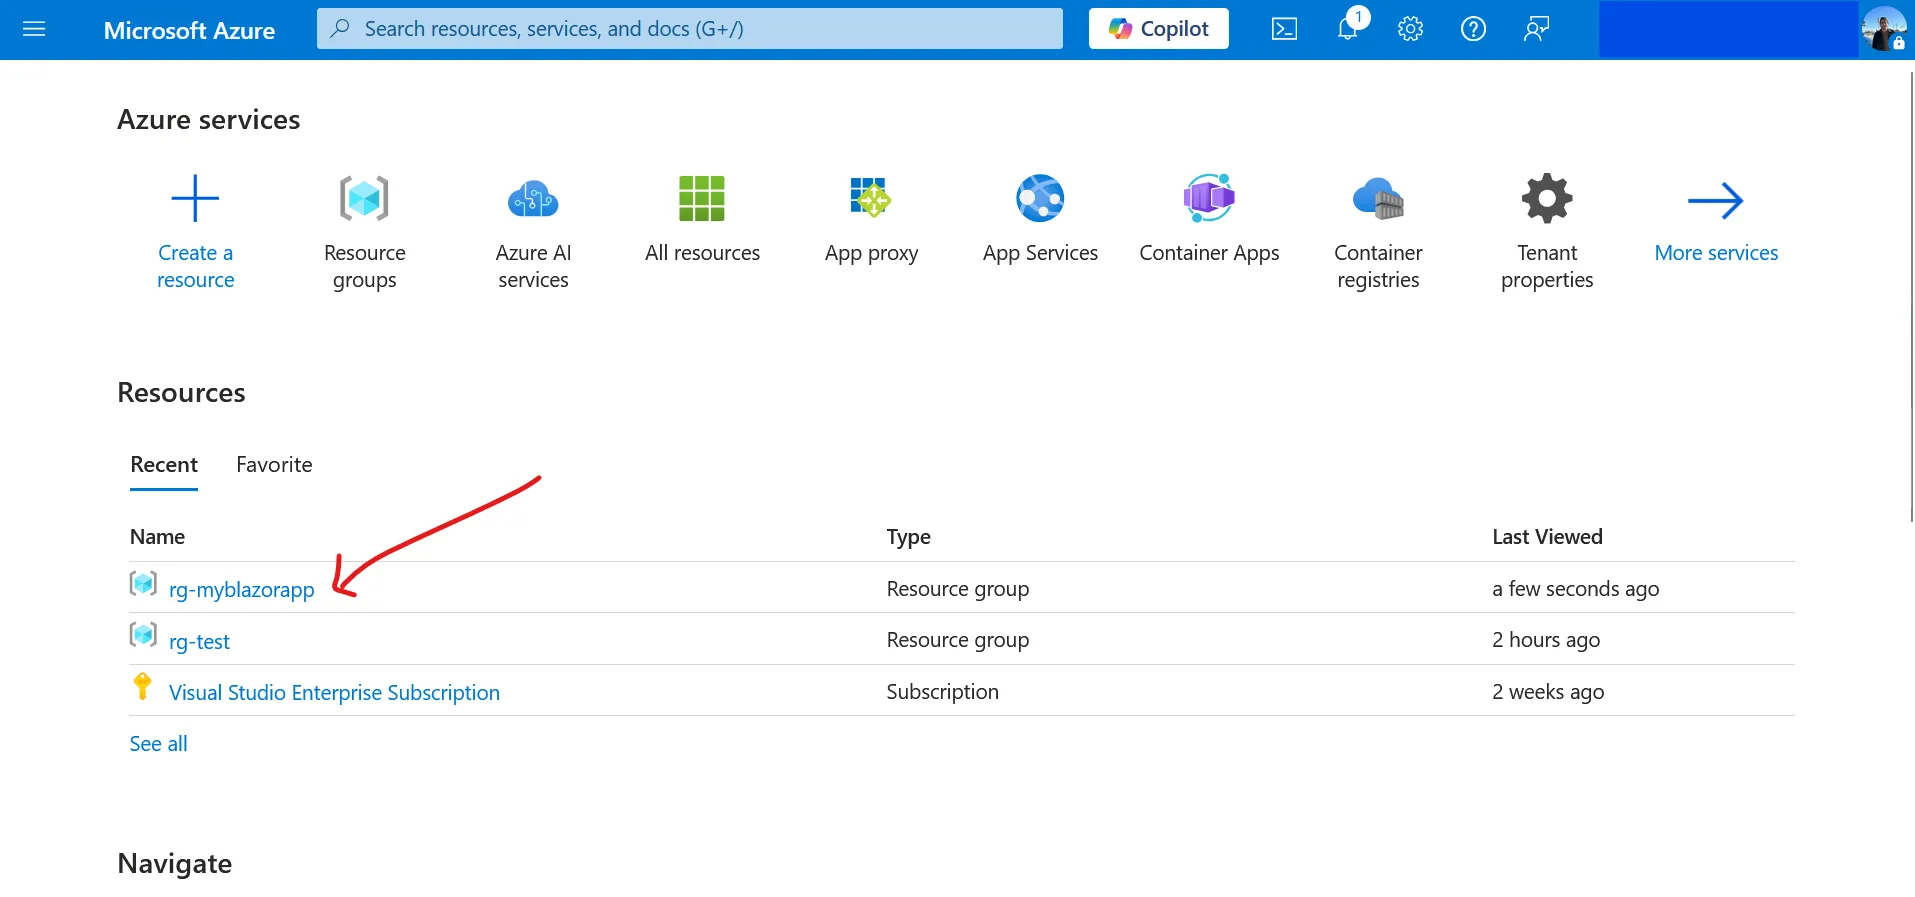Open Resource groups service icon

(x=364, y=198)
